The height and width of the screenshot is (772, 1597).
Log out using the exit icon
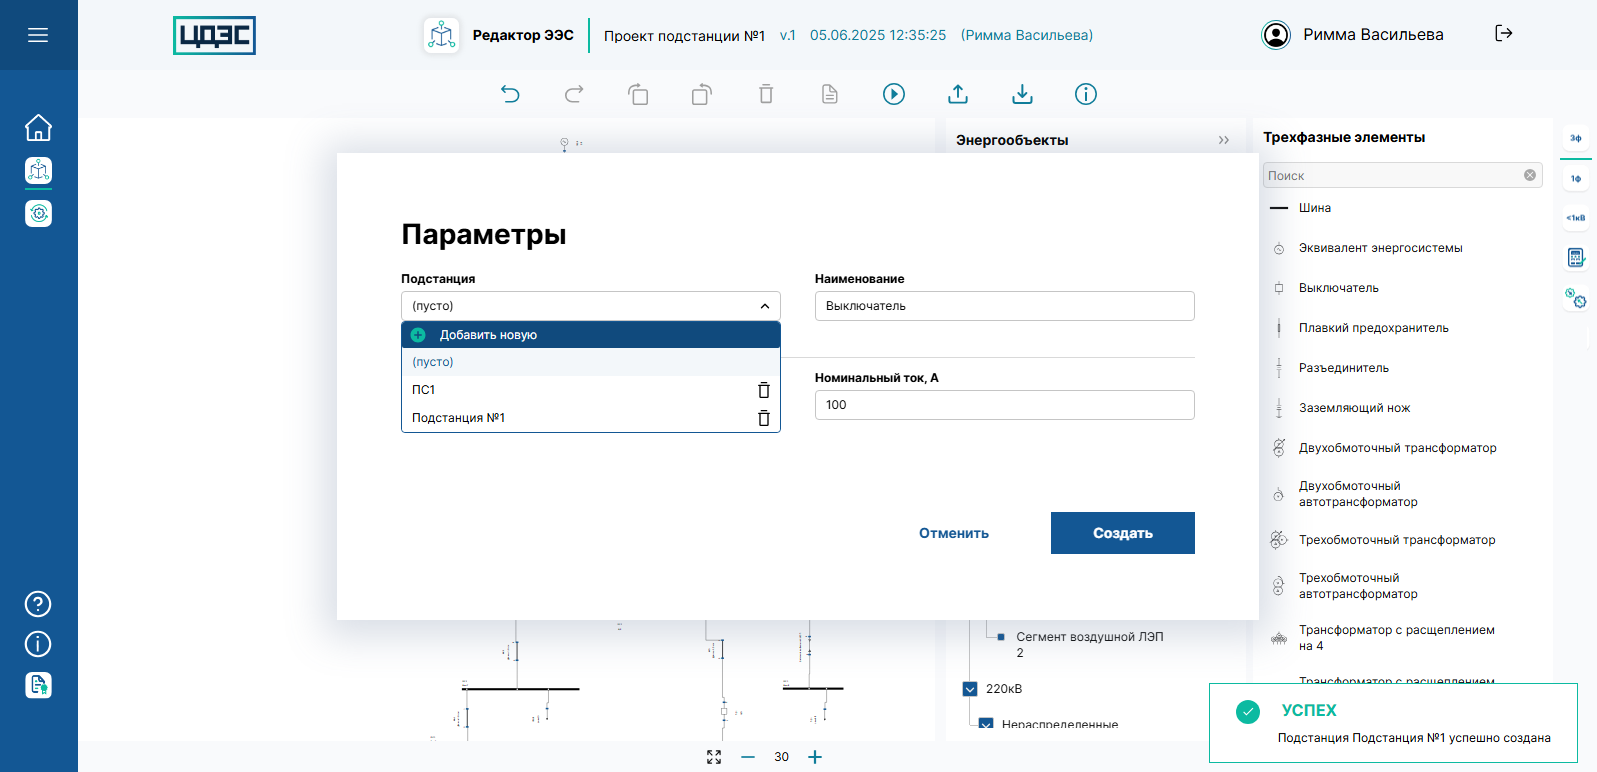[x=1503, y=34]
